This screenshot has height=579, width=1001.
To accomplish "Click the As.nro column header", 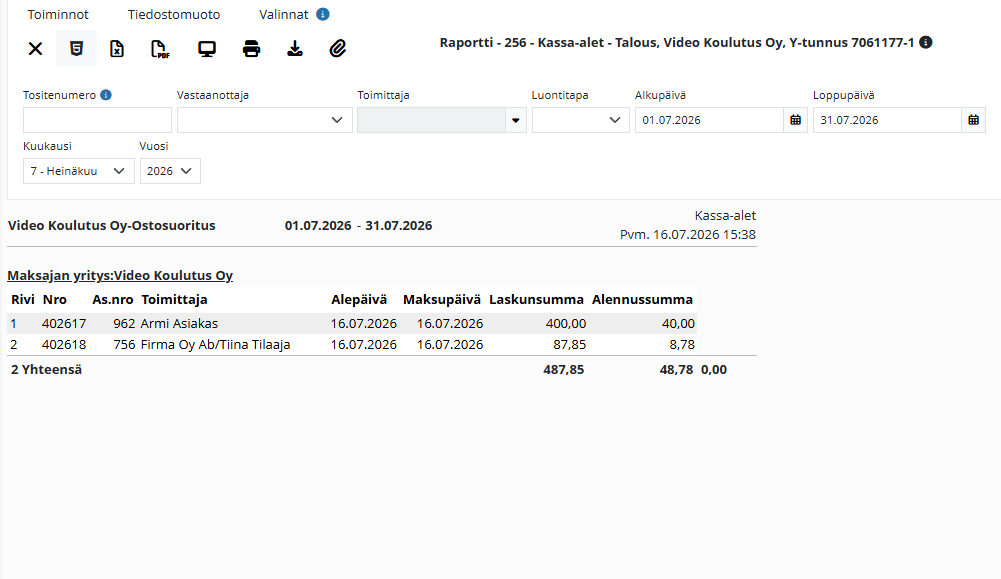I will point(112,299).
